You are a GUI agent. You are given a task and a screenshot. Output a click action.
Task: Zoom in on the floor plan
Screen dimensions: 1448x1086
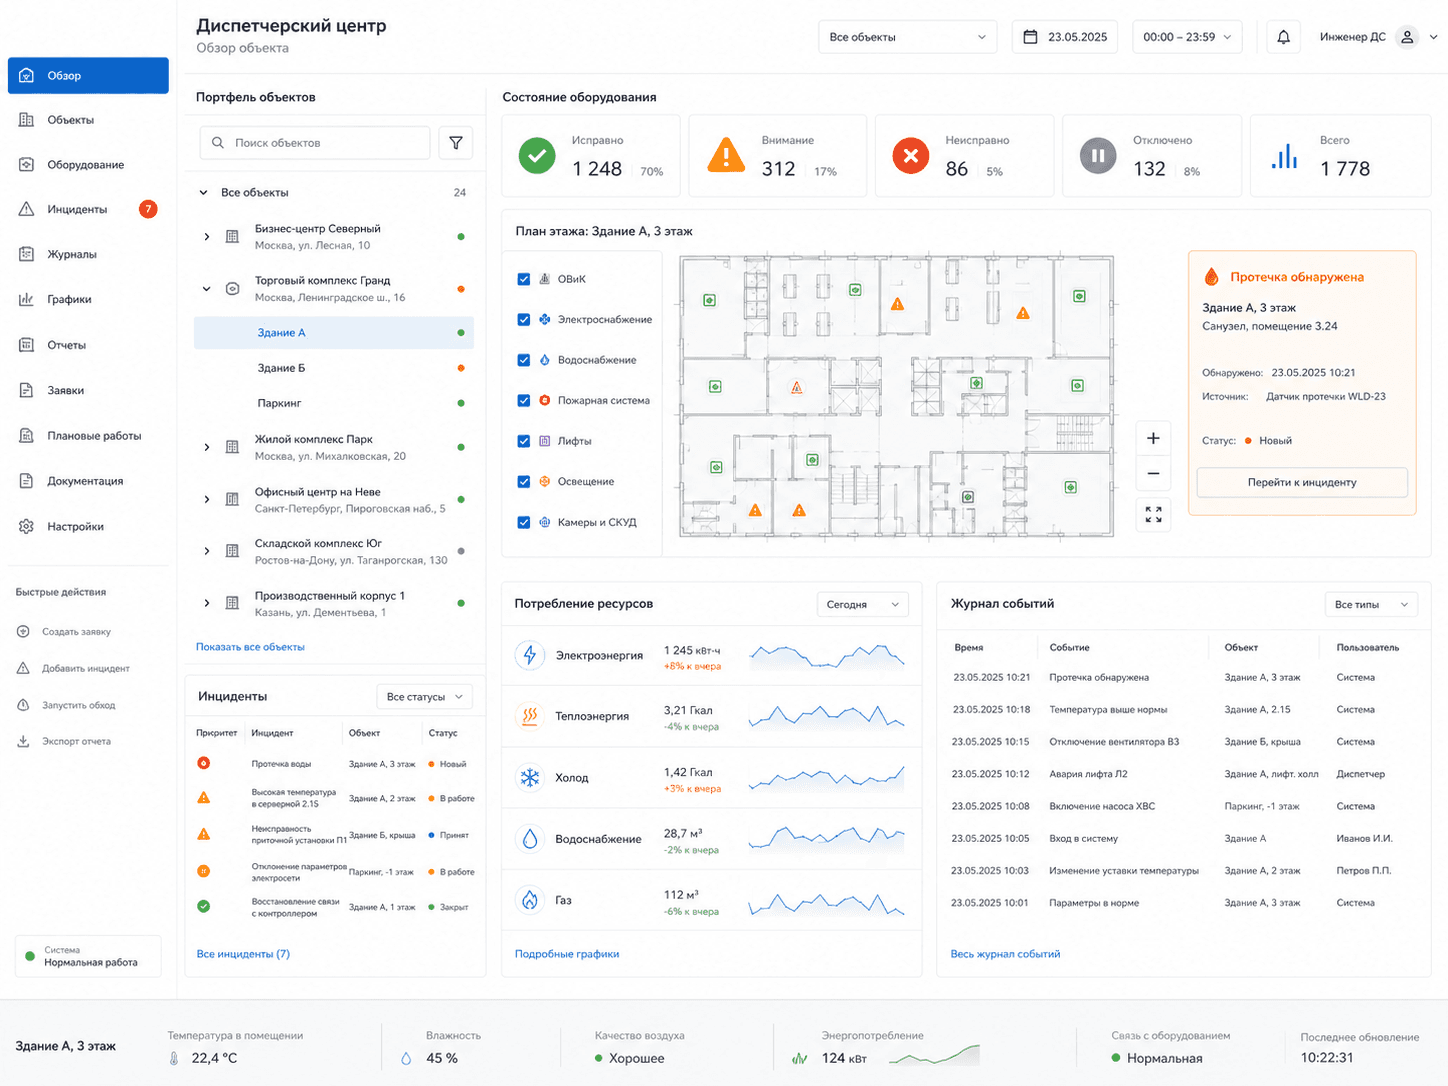(x=1153, y=438)
